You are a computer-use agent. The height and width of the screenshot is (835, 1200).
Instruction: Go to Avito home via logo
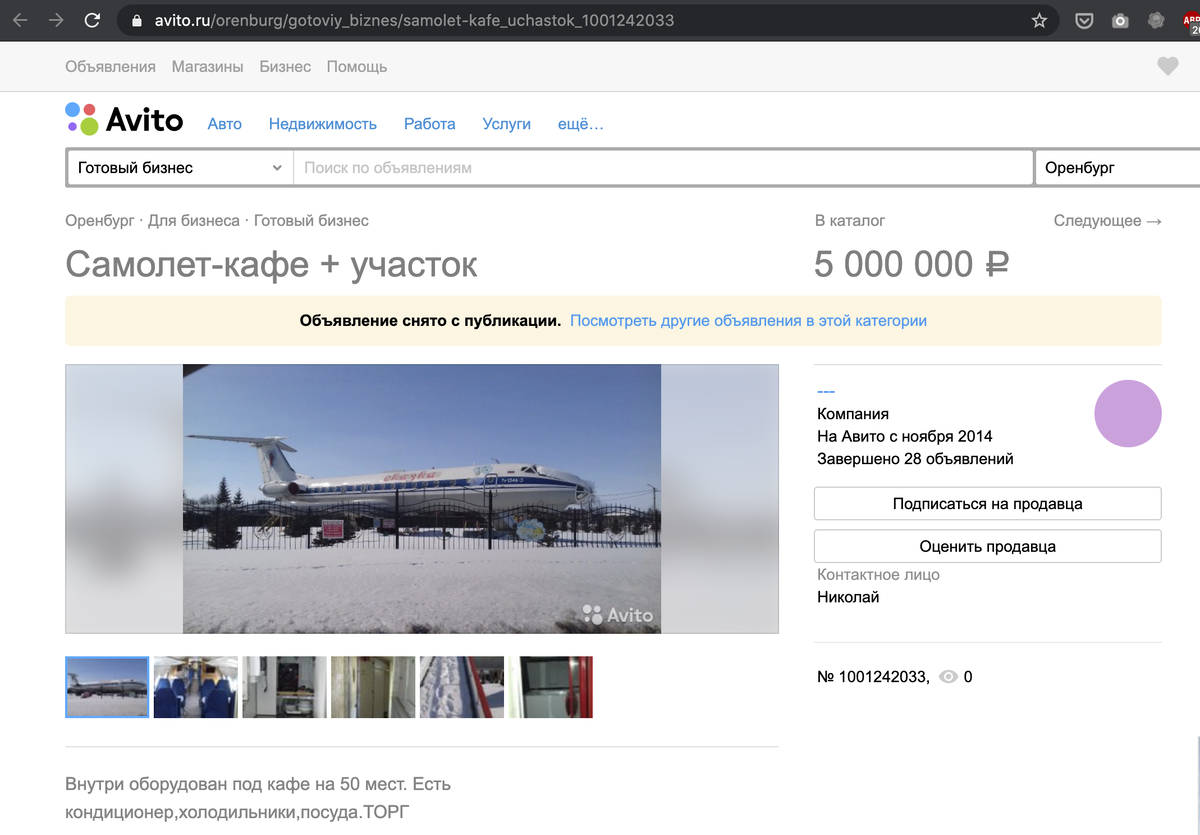click(124, 120)
